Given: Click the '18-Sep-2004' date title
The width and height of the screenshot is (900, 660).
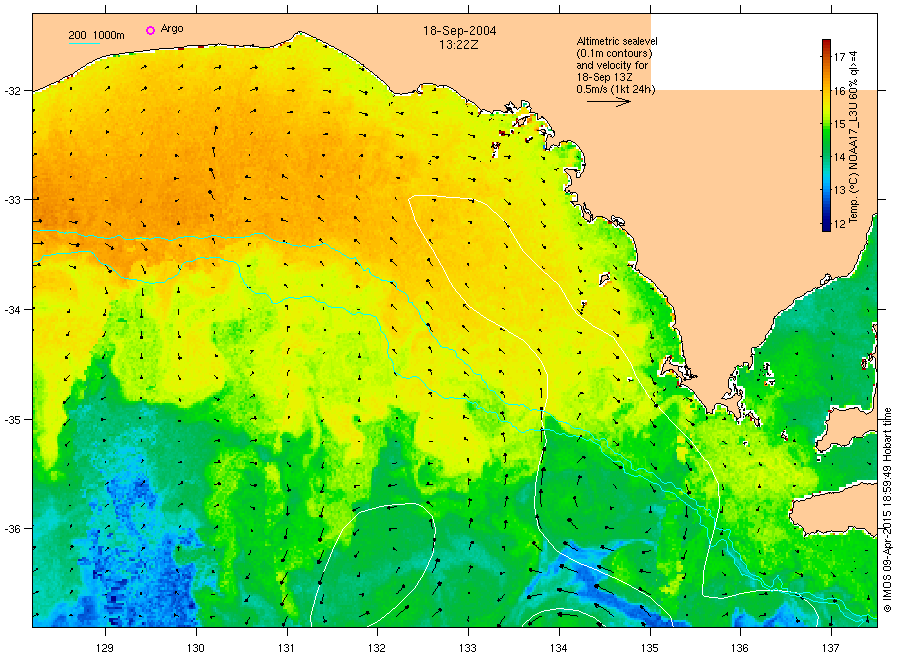Looking at the screenshot, I should tap(459, 31).
